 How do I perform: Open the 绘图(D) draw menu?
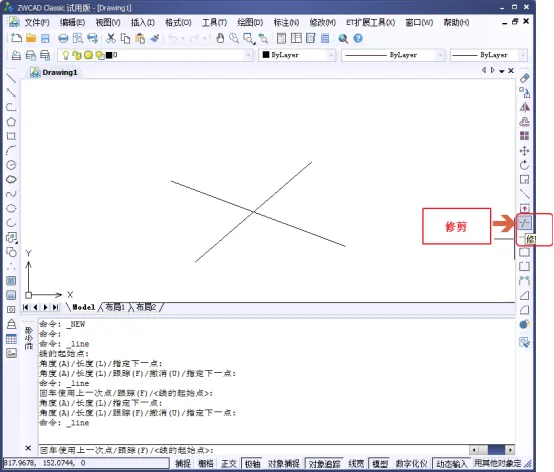click(250, 23)
